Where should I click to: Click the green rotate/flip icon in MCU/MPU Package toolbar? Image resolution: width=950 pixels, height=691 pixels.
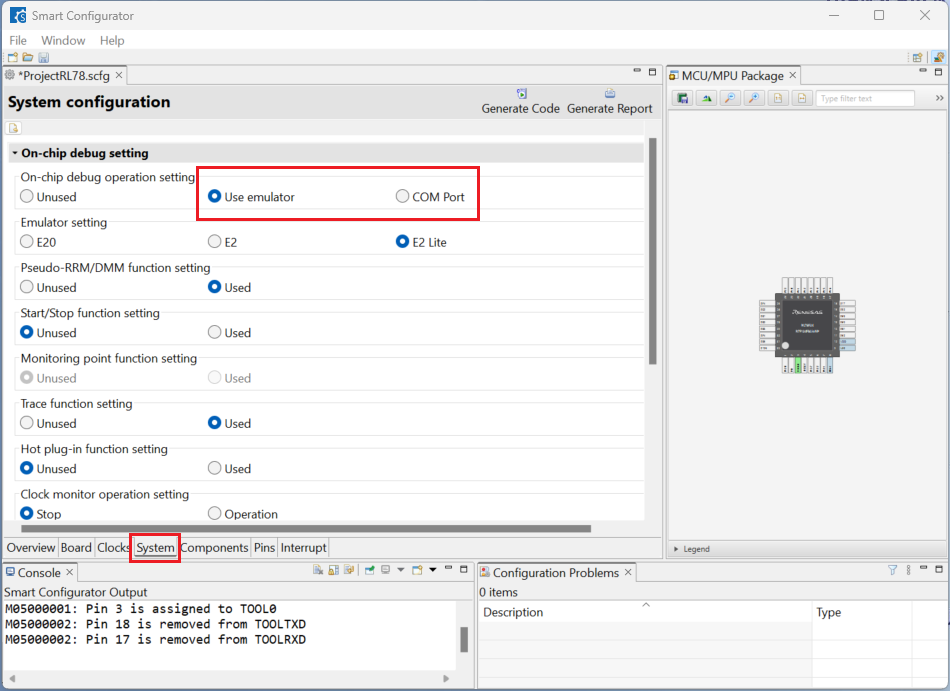[x=706, y=98]
